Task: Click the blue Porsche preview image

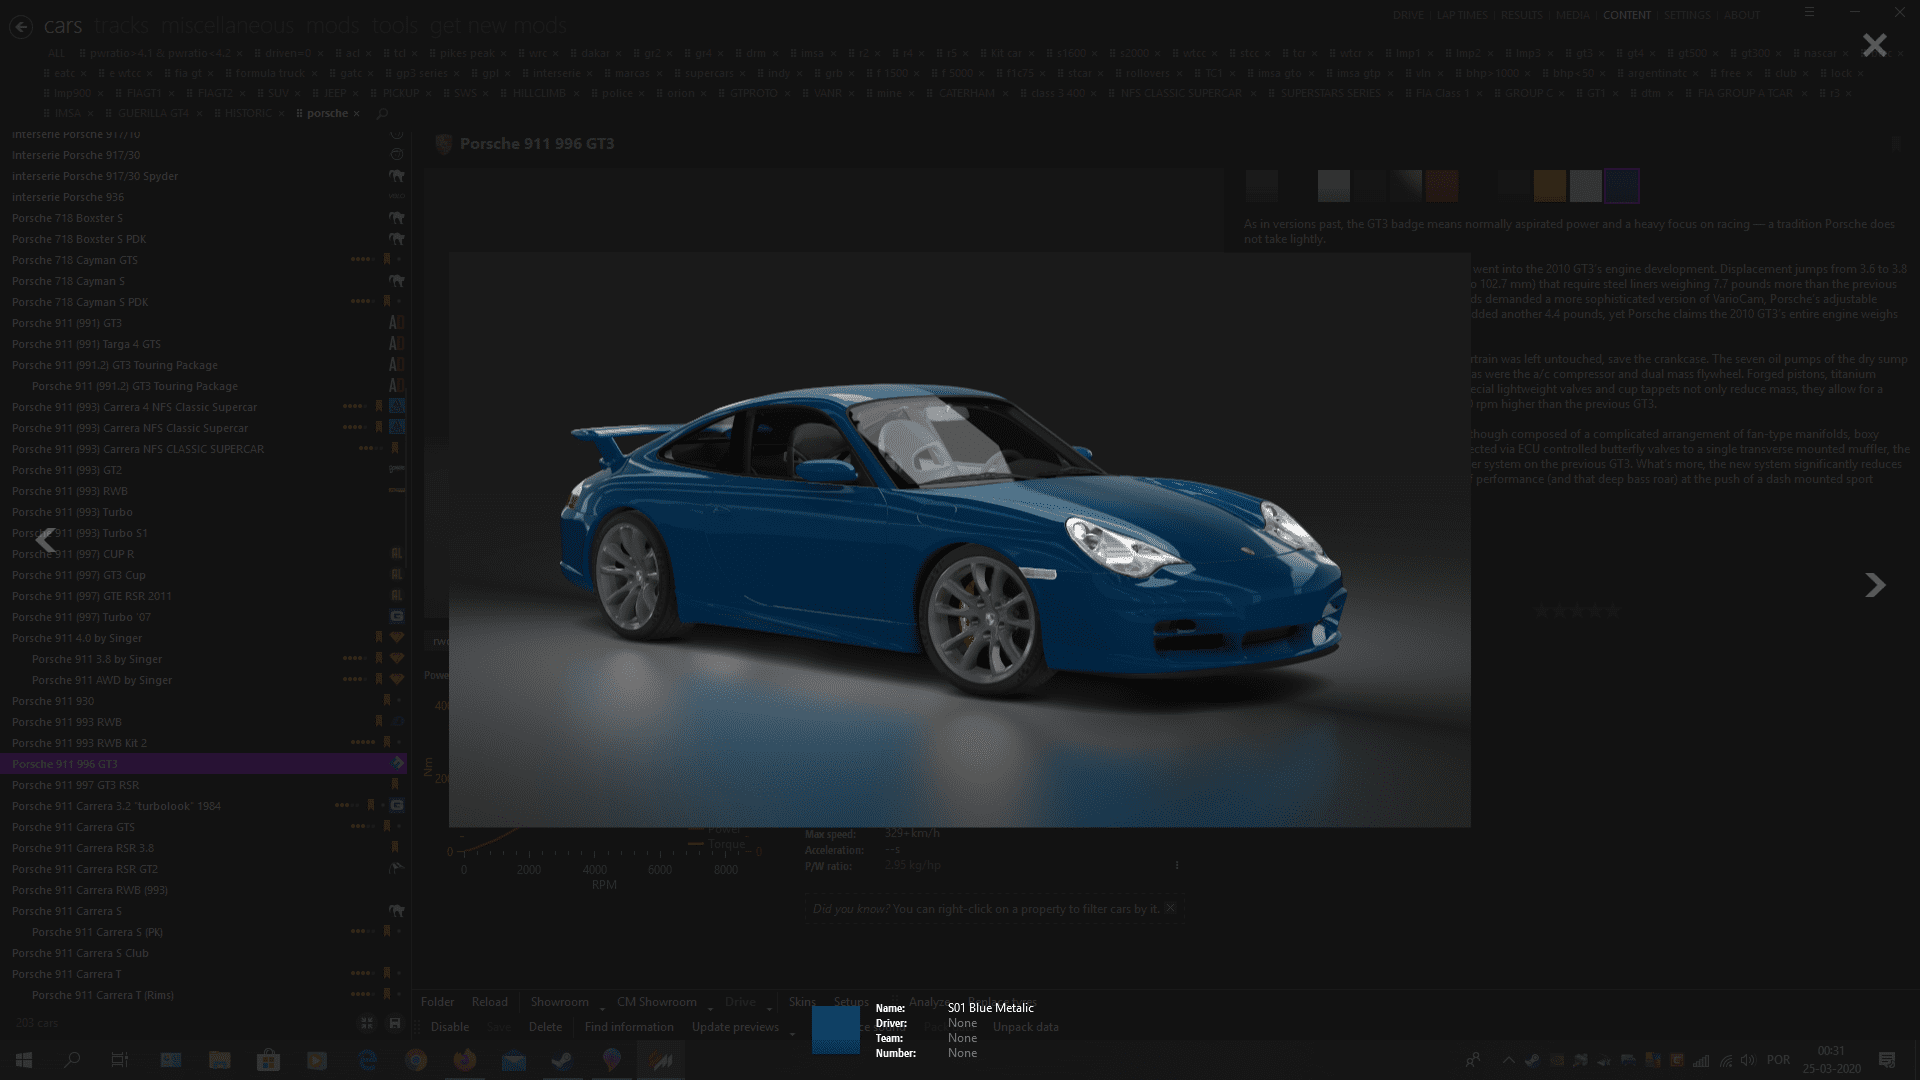Action: (x=959, y=540)
